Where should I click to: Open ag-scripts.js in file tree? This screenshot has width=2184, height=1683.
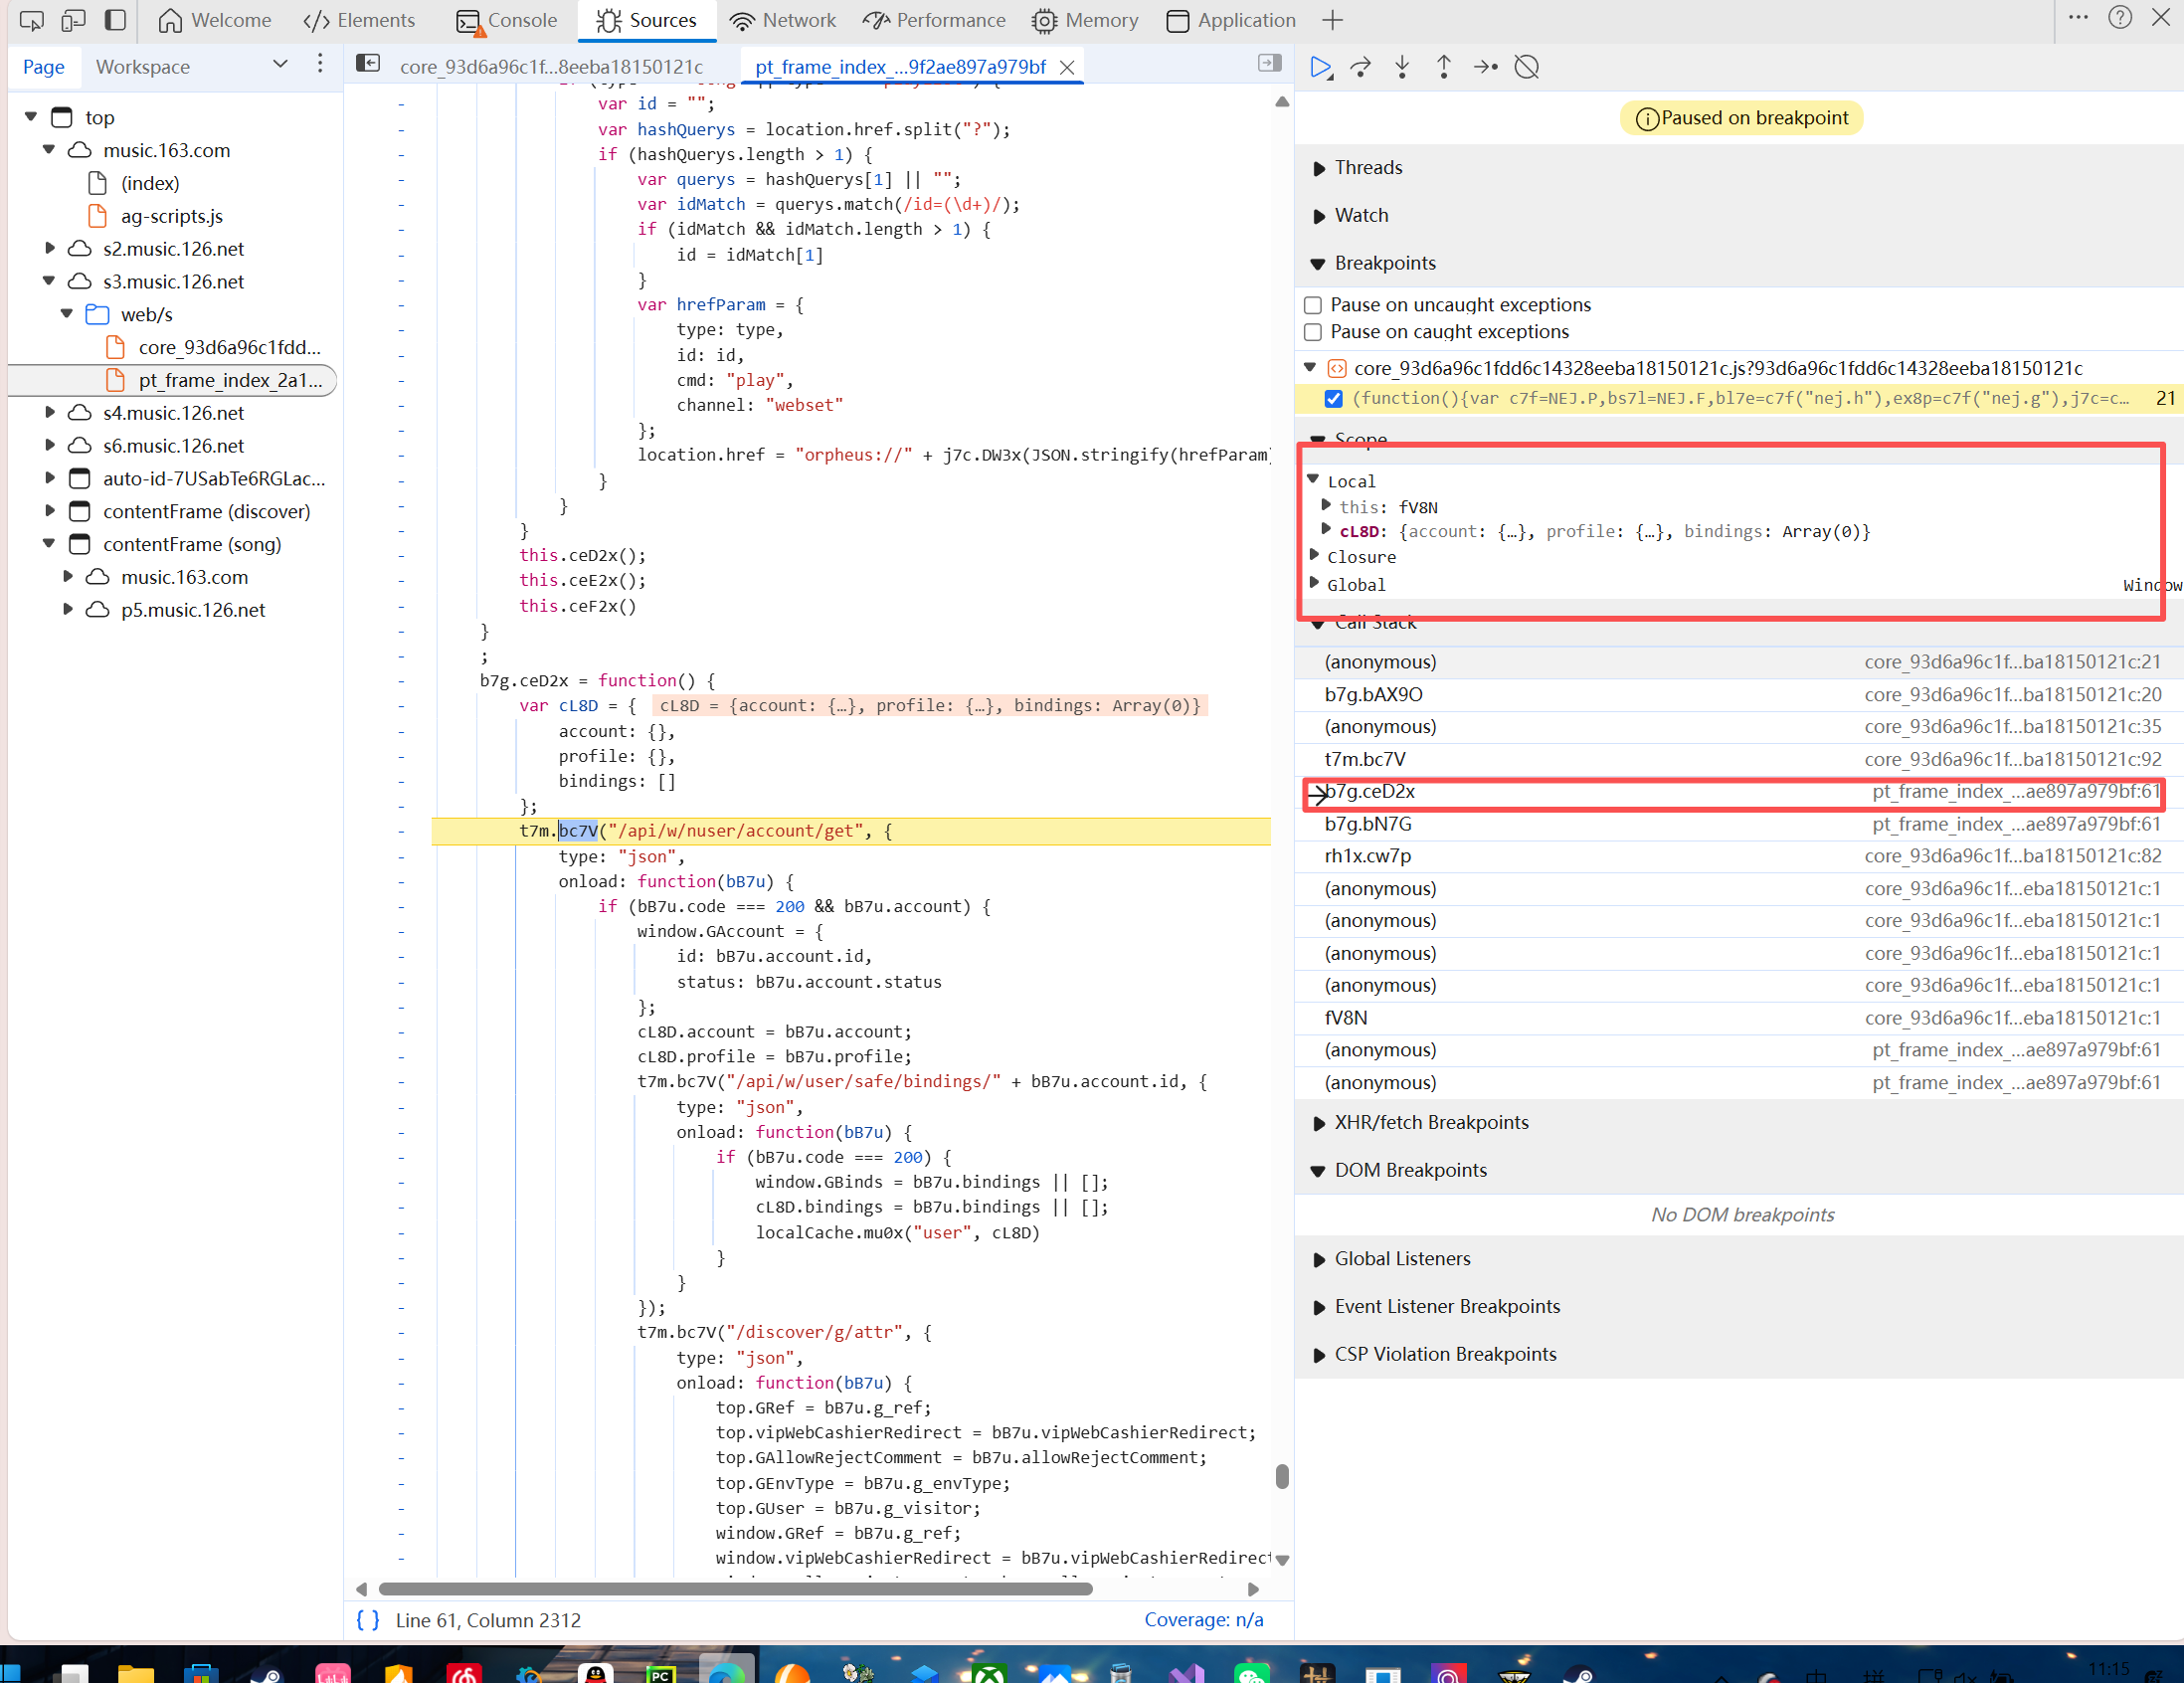[x=171, y=216]
